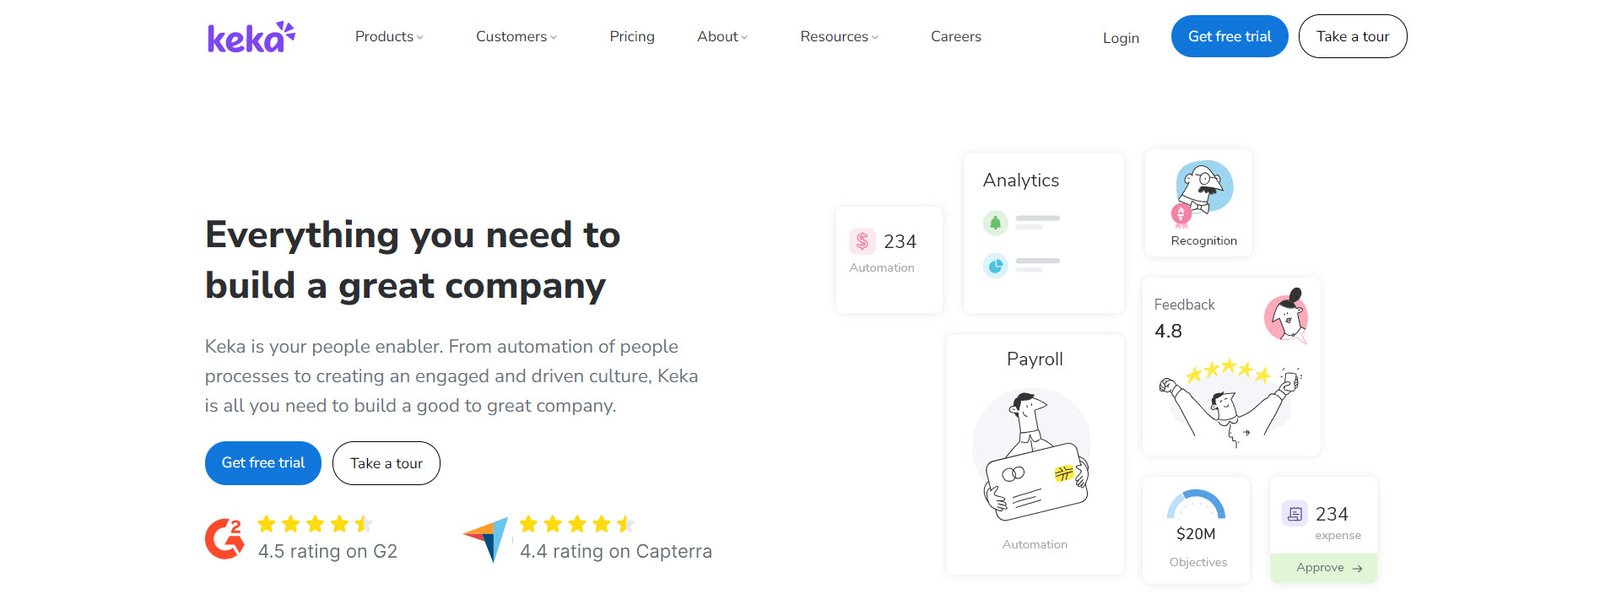The width and height of the screenshot is (1600, 599).
Task: Click the Payroll card title
Action: pyautogui.click(x=1035, y=359)
